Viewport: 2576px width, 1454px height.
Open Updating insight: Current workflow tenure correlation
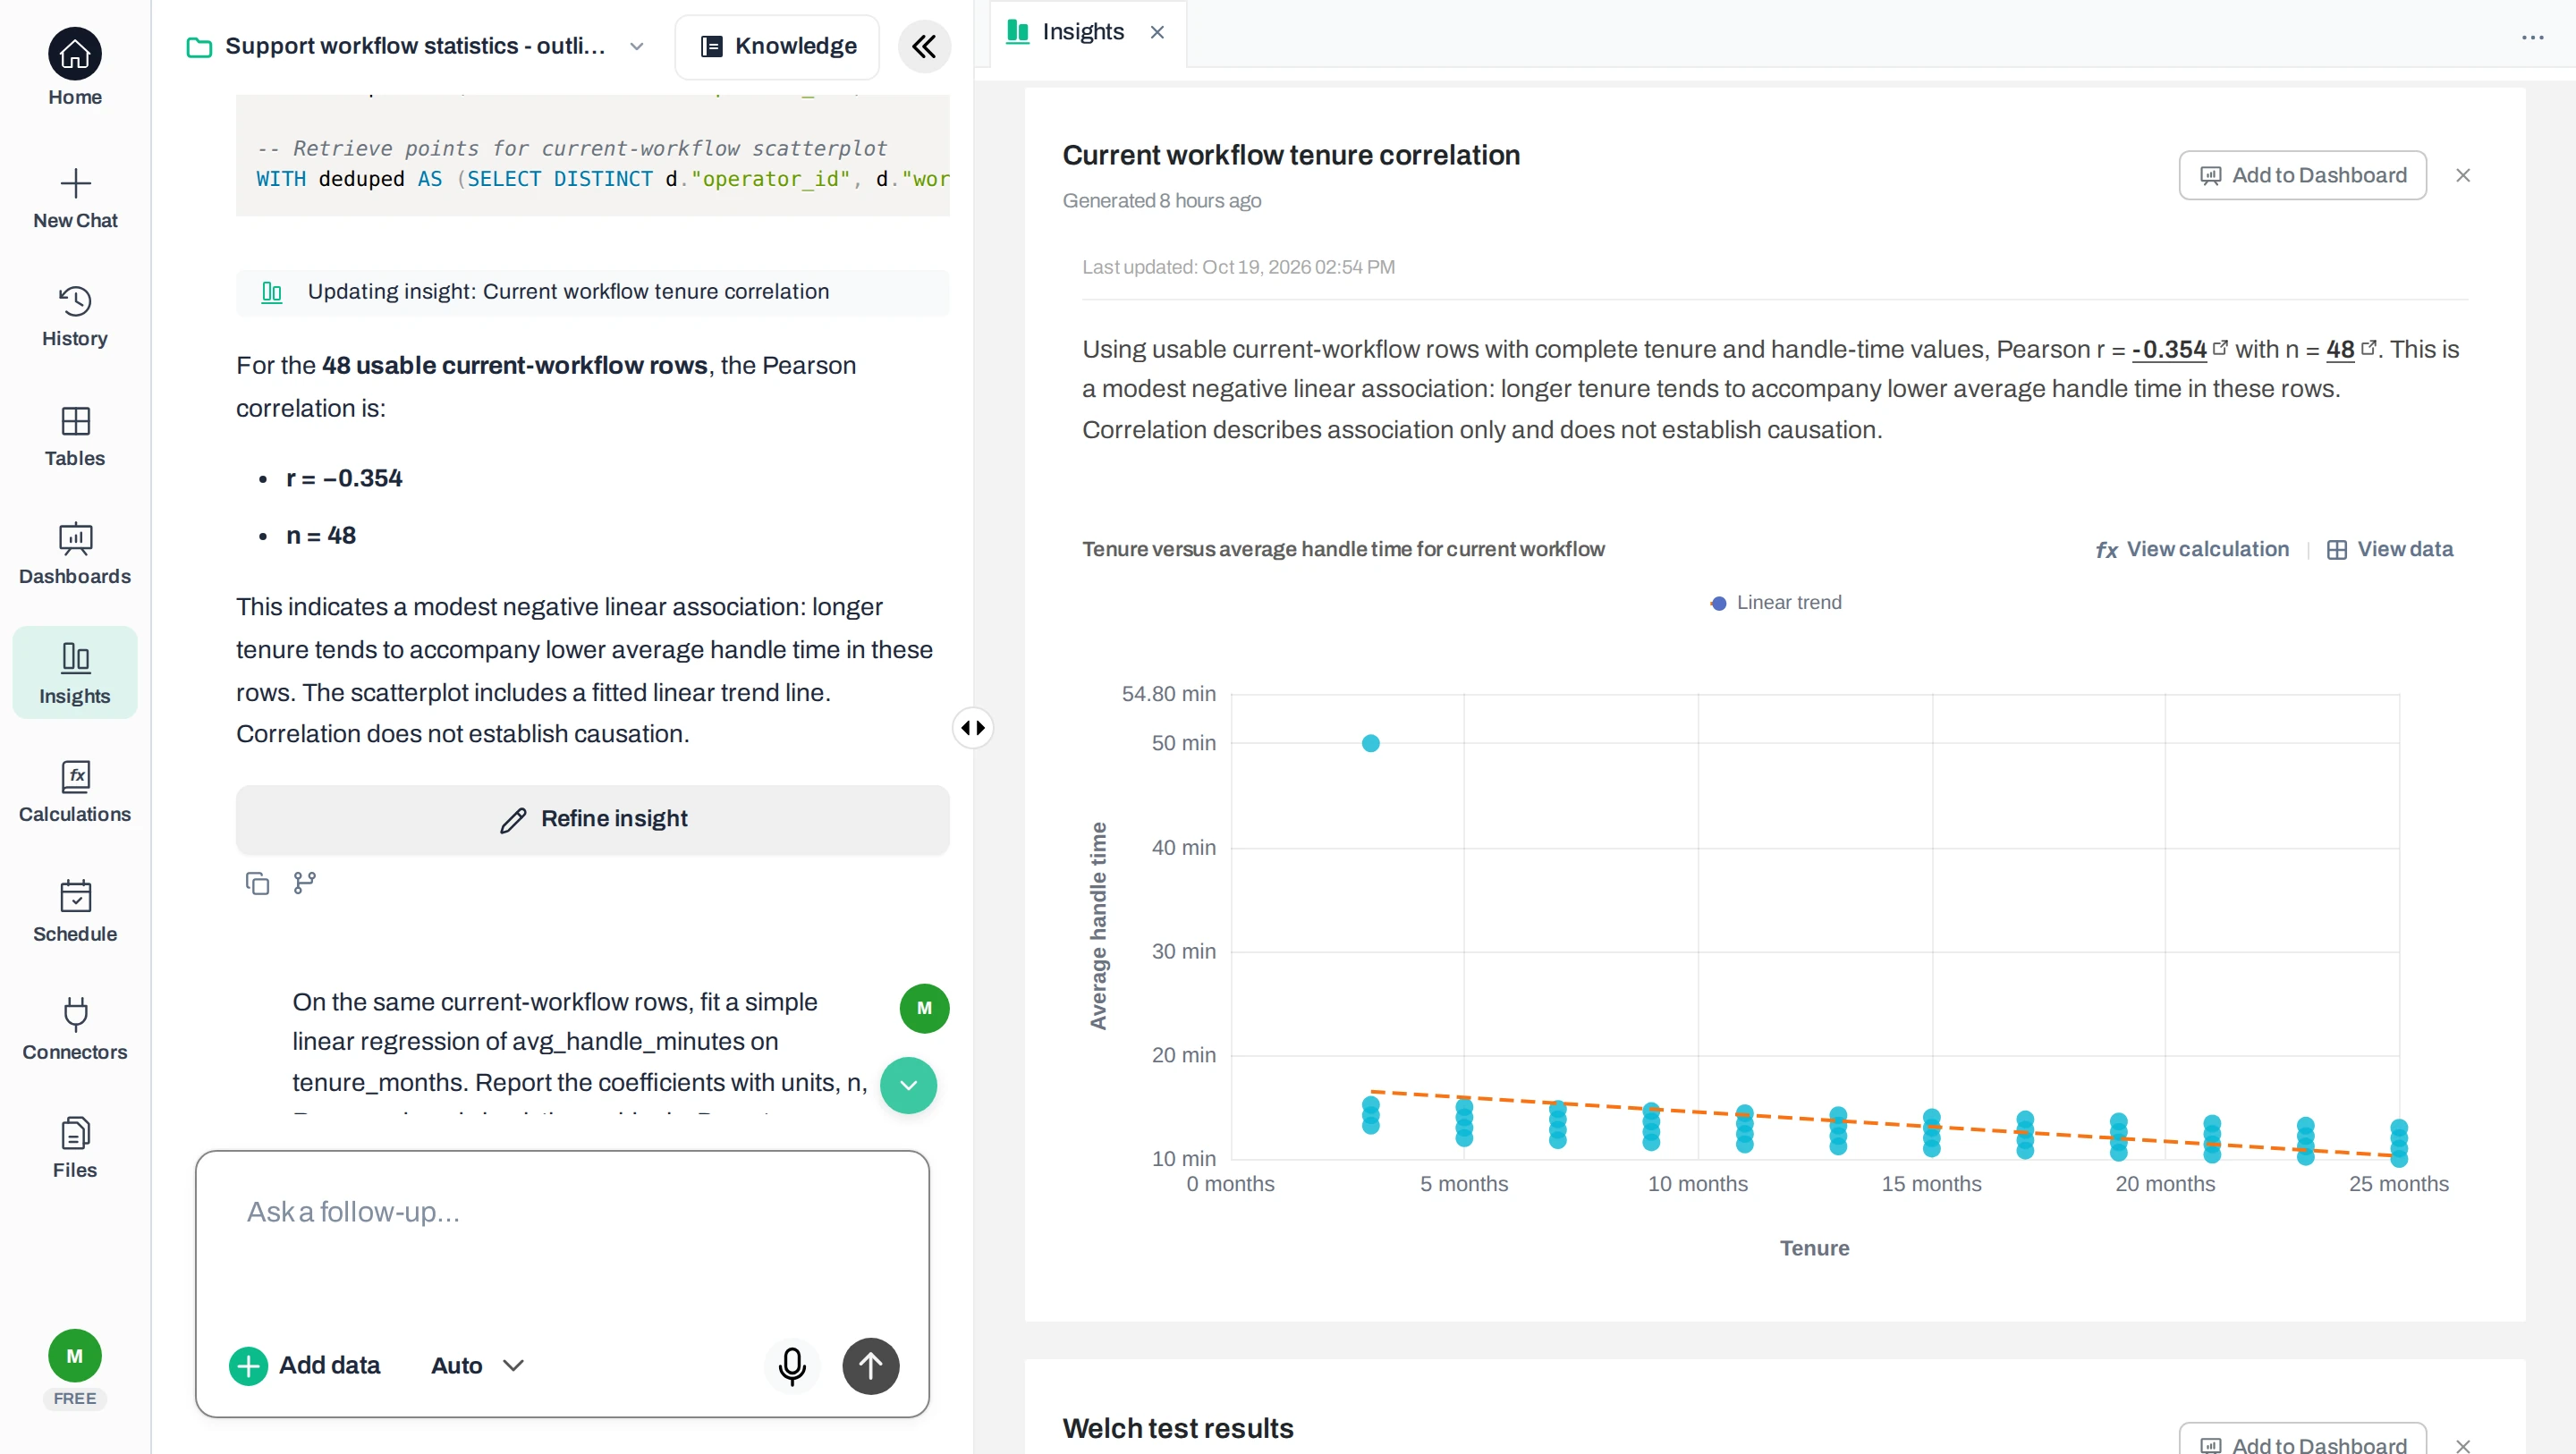coord(593,292)
